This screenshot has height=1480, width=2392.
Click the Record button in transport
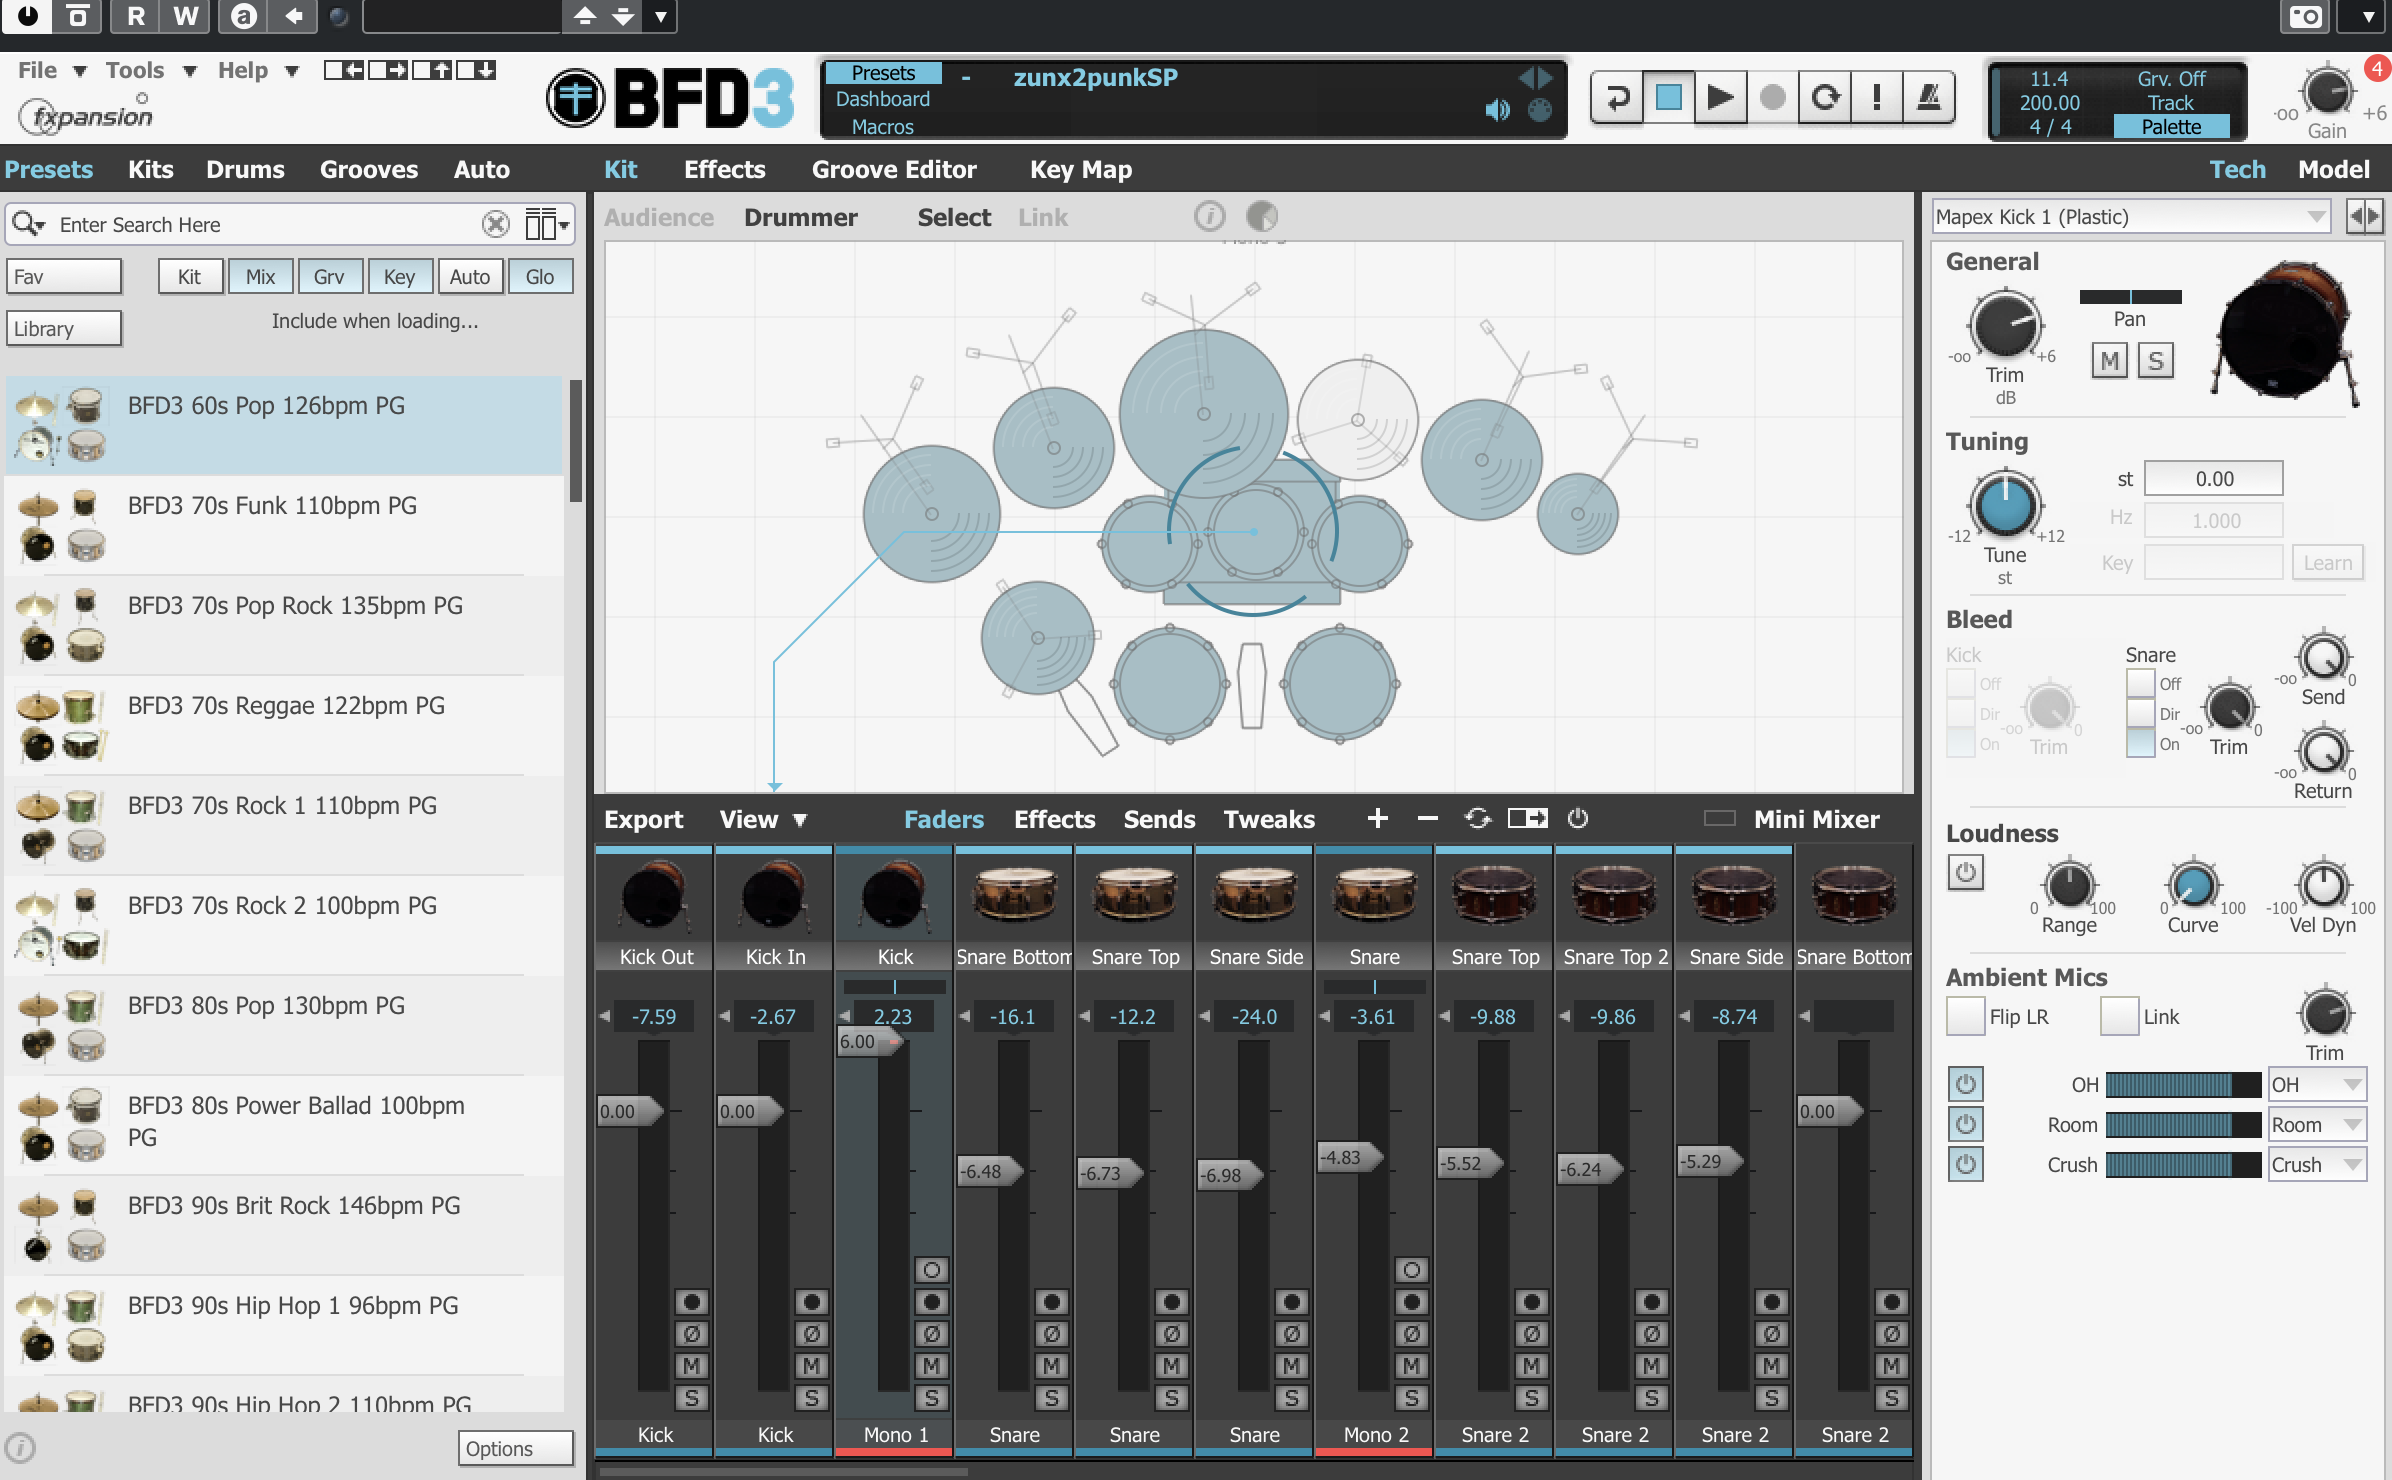[x=1772, y=98]
